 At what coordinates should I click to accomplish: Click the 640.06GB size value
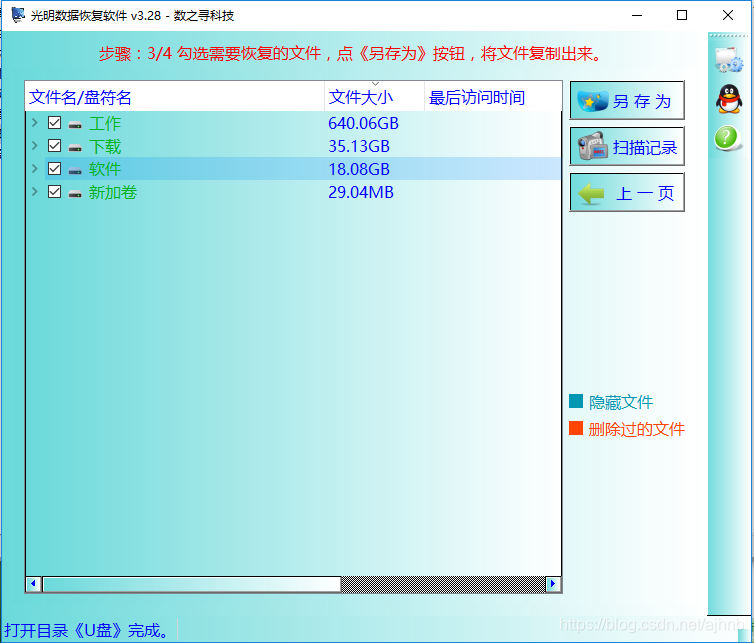(x=364, y=124)
